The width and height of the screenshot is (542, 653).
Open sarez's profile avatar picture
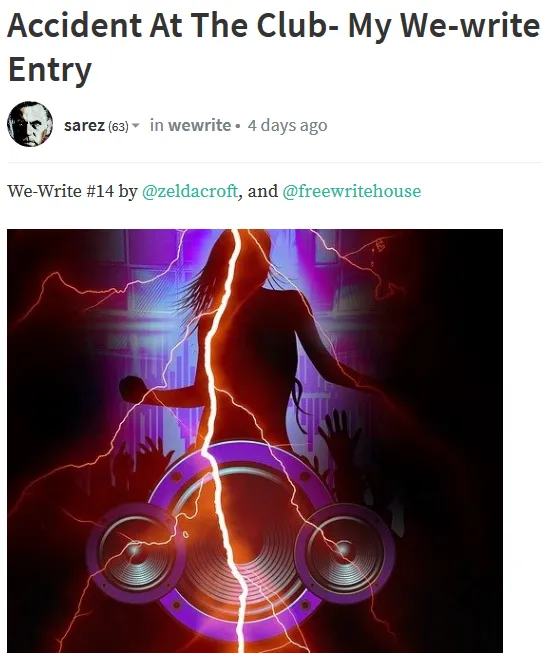click(x=30, y=124)
